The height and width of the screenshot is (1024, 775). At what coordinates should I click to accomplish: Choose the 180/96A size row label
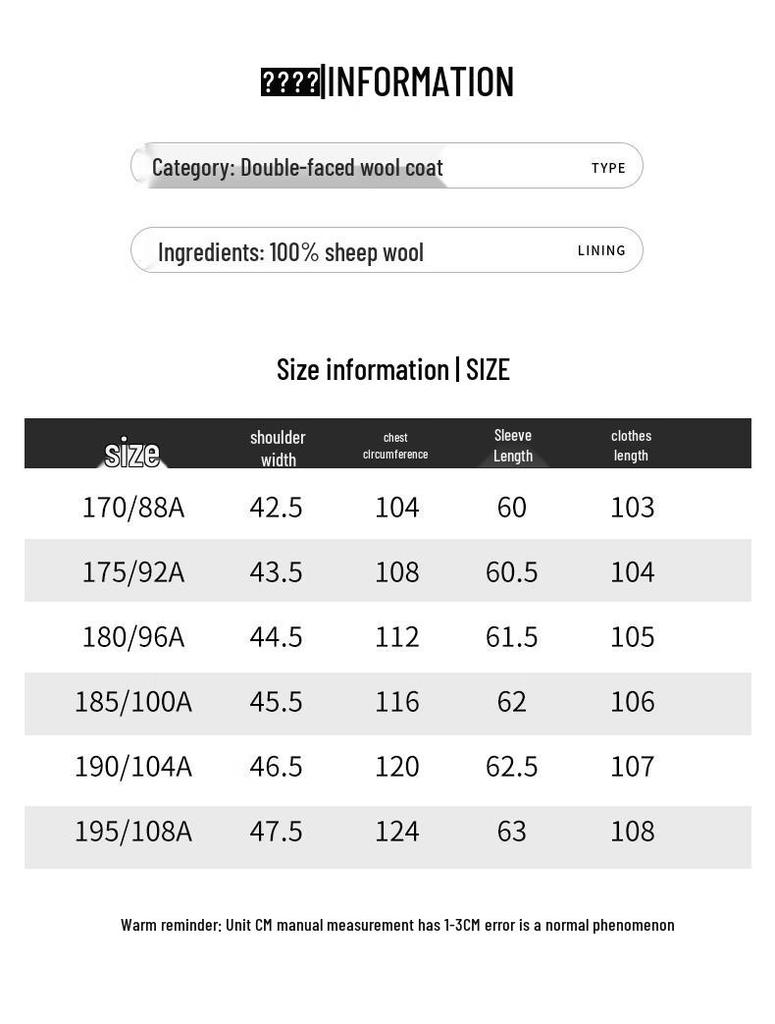pos(133,637)
